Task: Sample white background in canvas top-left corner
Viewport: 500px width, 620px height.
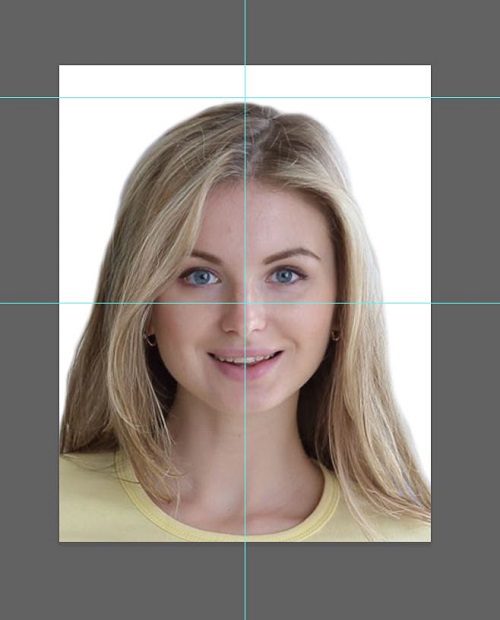Action: coord(79,81)
